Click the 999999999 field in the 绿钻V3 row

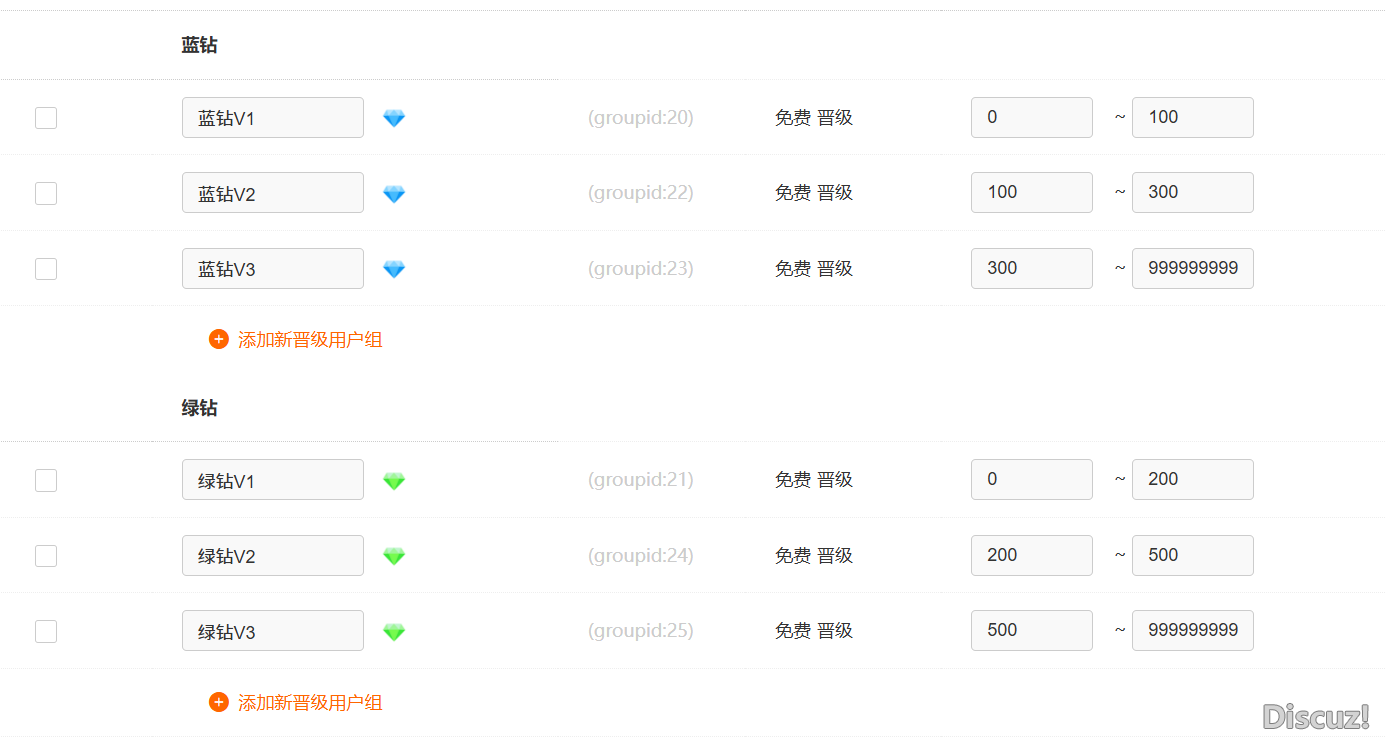tap(1192, 630)
